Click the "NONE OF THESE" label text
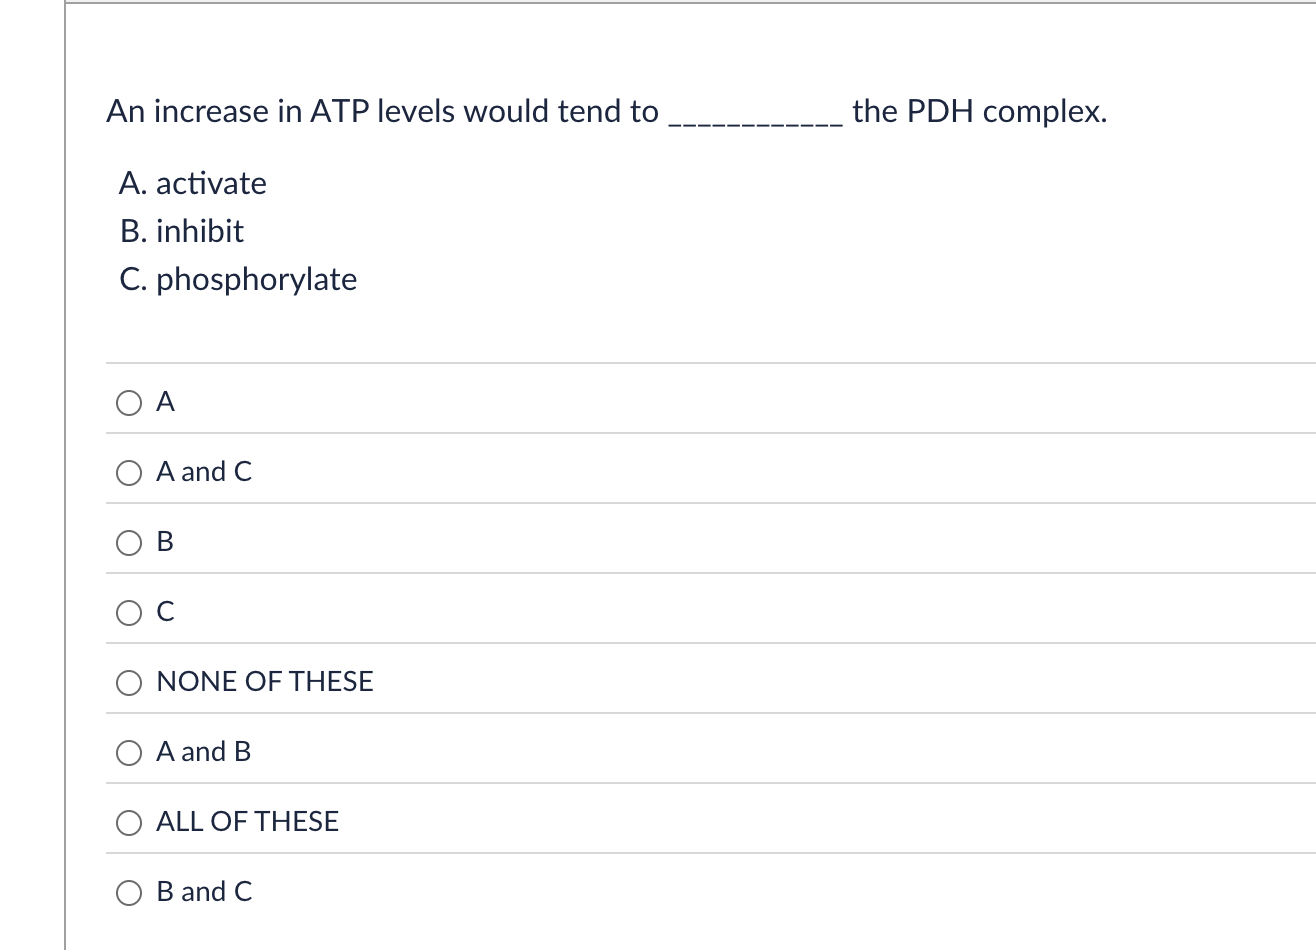This screenshot has height=950, width=1316. point(264,682)
